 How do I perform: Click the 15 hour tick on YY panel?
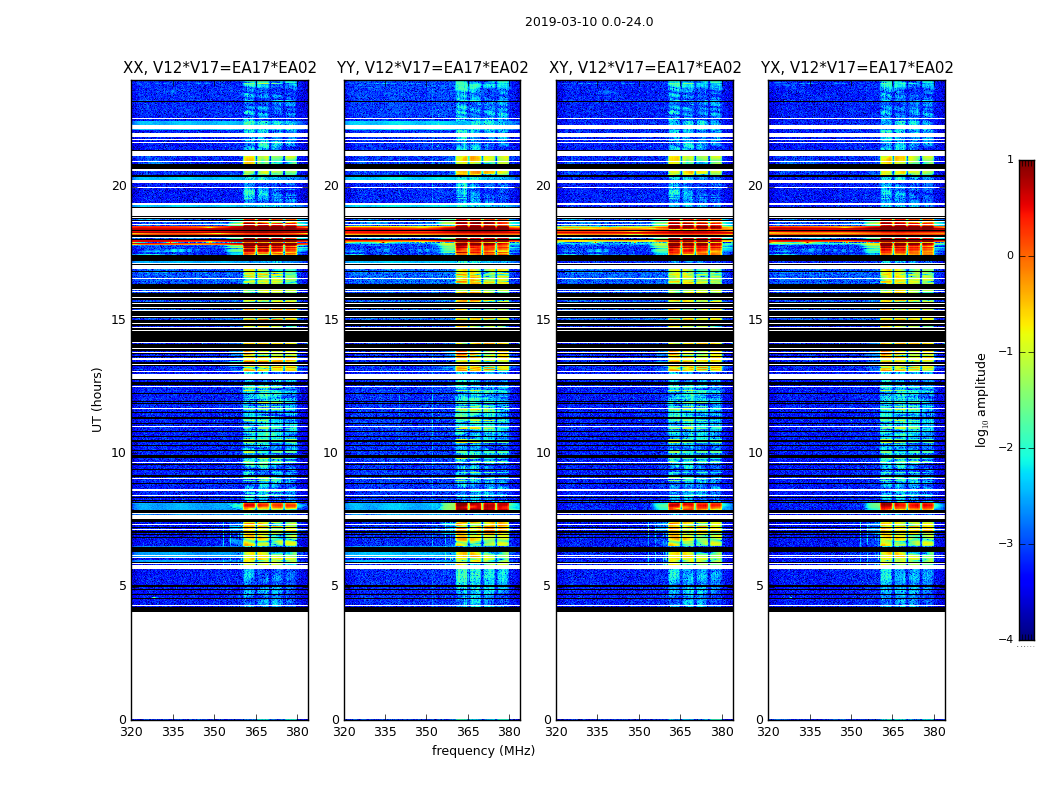coord(331,320)
